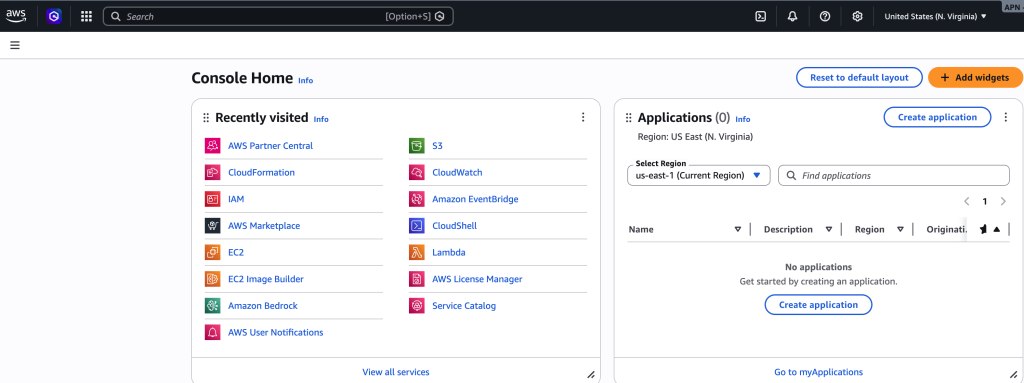
Task: Click page number 1 in pagination
Action: tap(985, 201)
